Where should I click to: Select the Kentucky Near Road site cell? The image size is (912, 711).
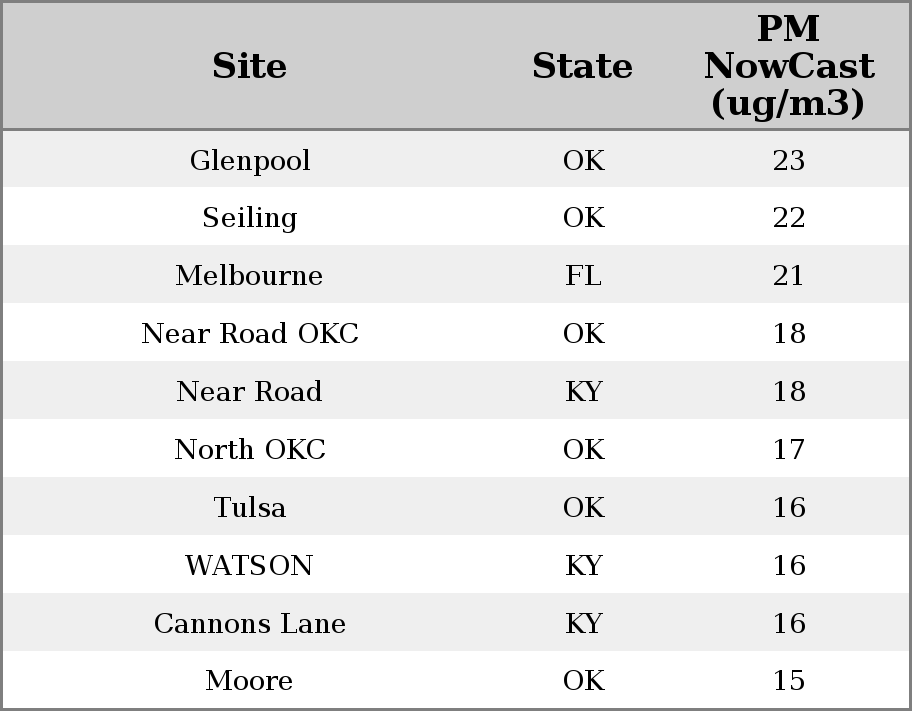click(x=250, y=392)
